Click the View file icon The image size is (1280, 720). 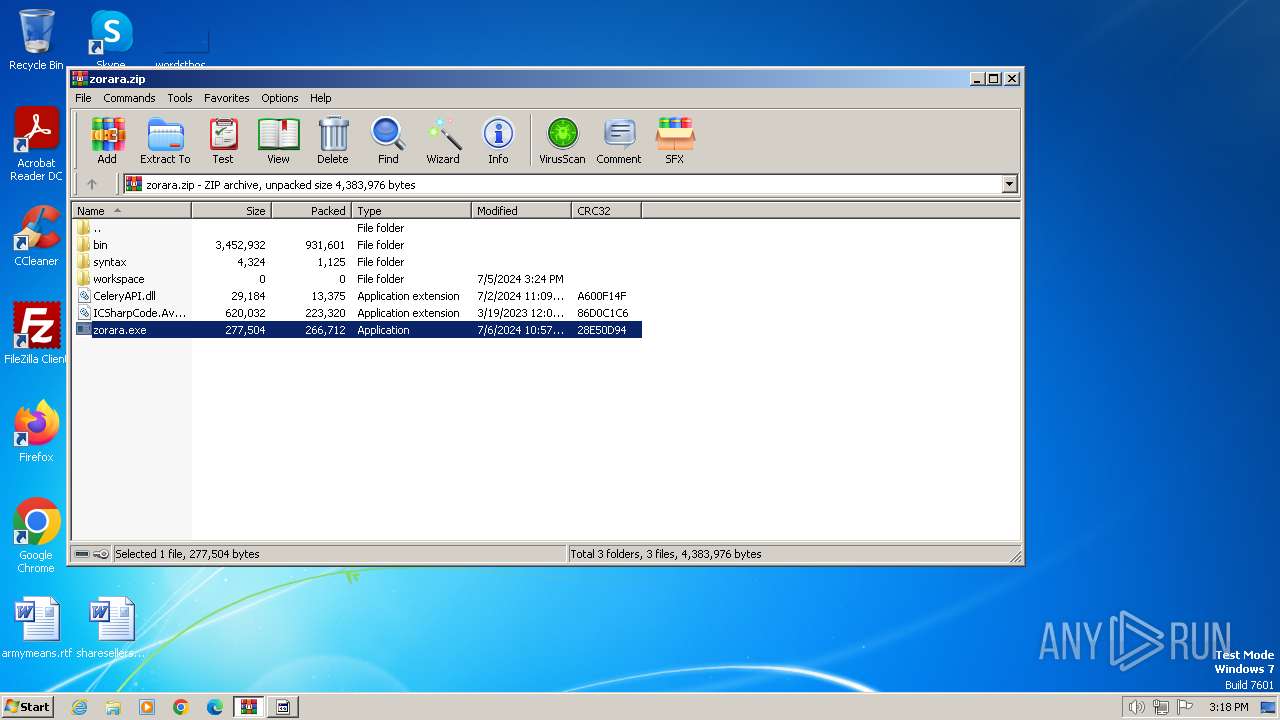pos(278,140)
